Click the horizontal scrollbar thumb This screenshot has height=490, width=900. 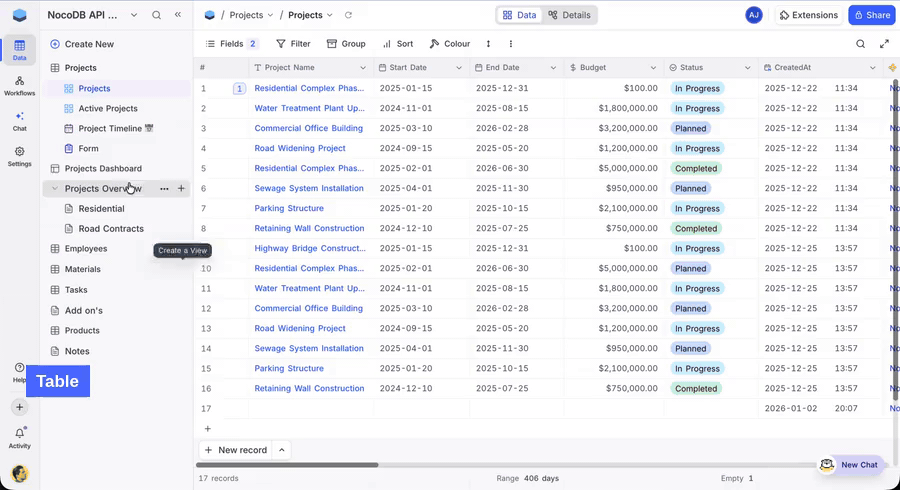point(287,465)
